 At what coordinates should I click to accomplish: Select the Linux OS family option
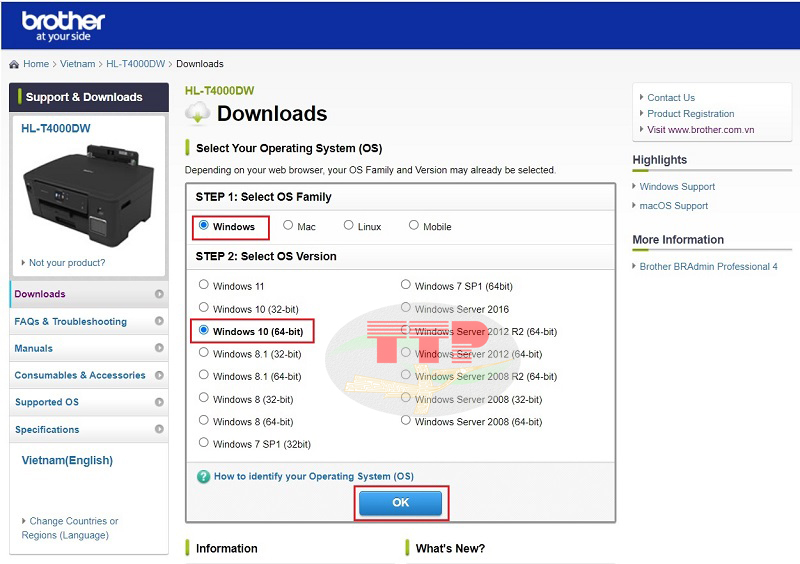point(348,225)
